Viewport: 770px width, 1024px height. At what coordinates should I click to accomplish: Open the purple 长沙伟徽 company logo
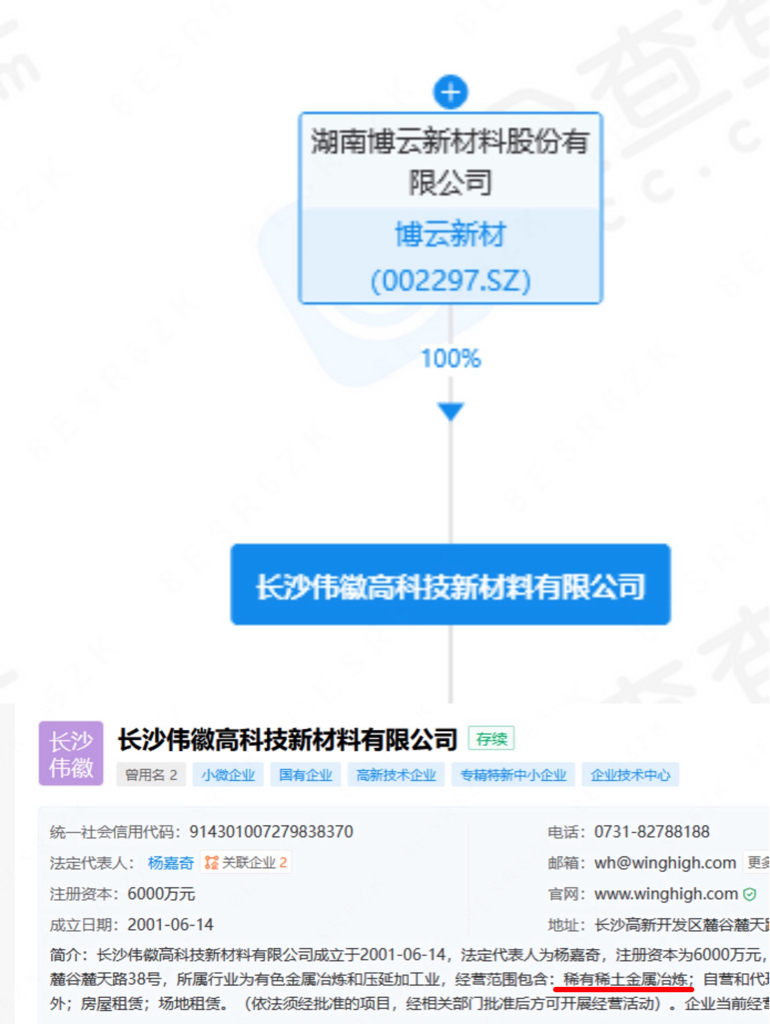tap(71, 753)
